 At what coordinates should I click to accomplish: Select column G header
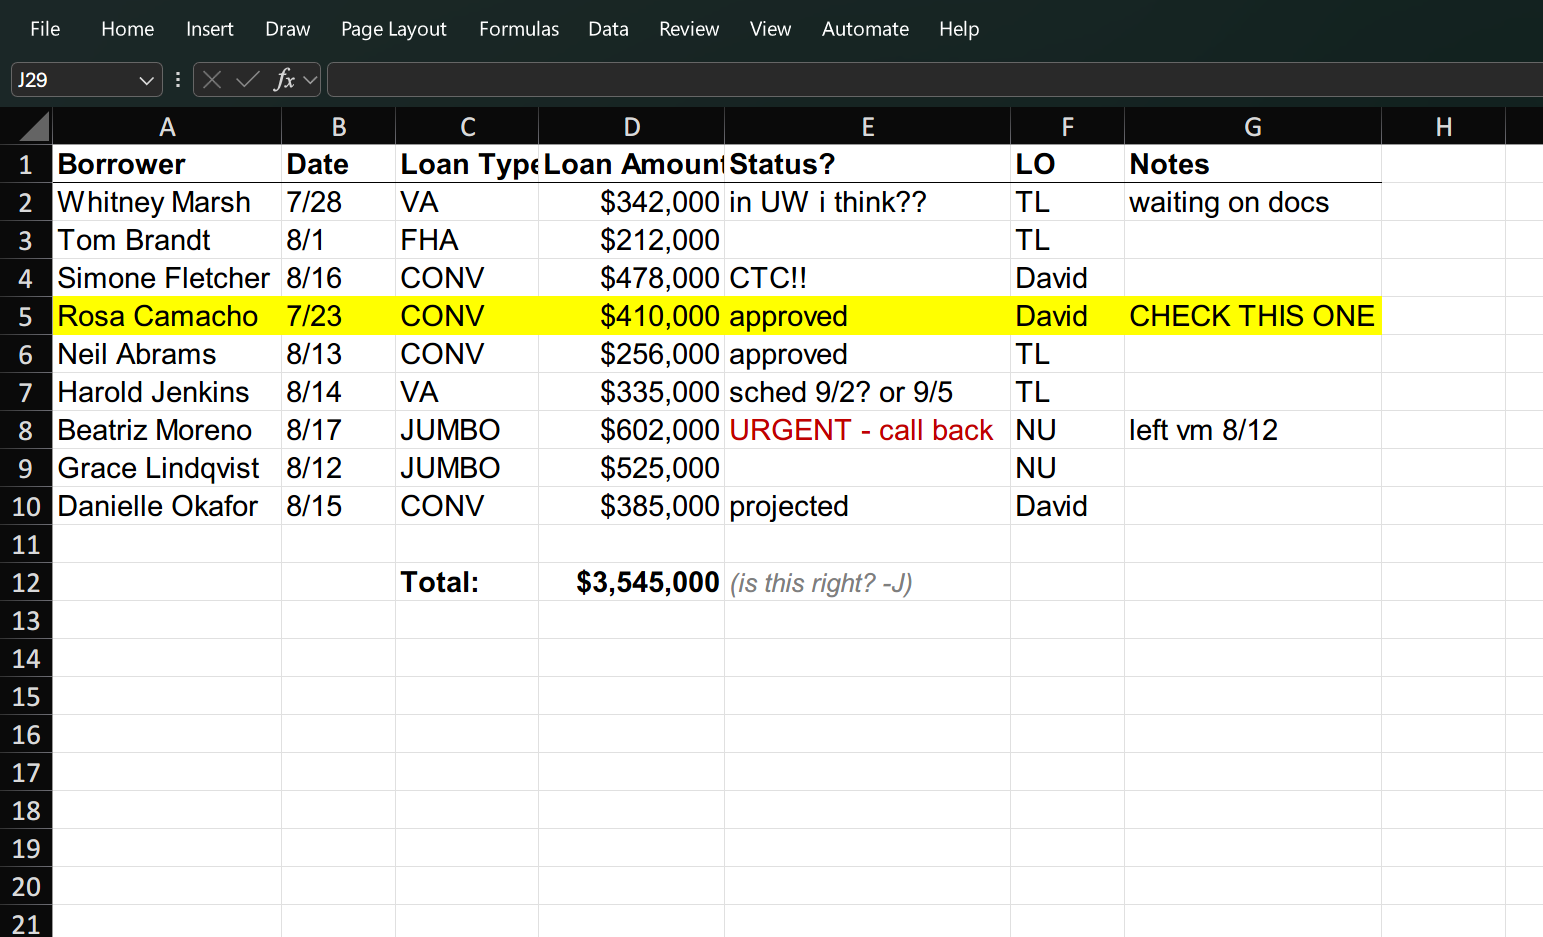(1253, 126)
